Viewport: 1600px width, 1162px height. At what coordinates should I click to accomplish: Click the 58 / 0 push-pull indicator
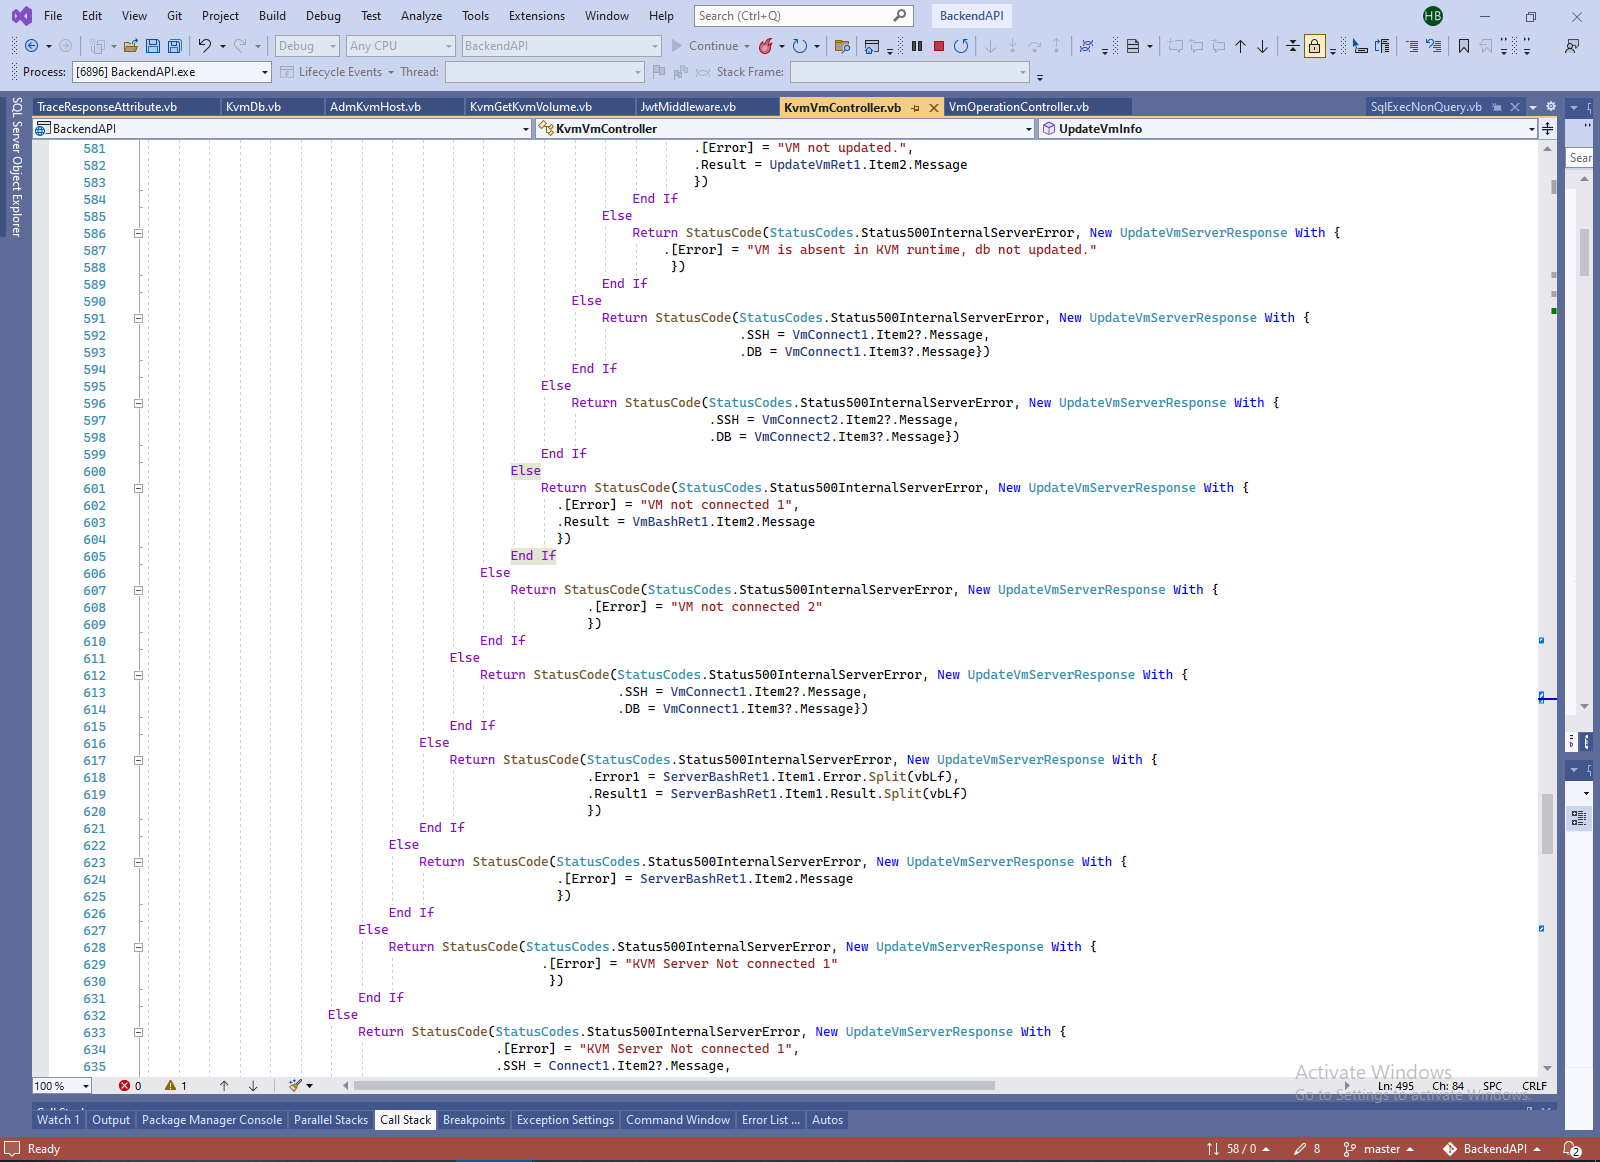pos(1238,1149)
